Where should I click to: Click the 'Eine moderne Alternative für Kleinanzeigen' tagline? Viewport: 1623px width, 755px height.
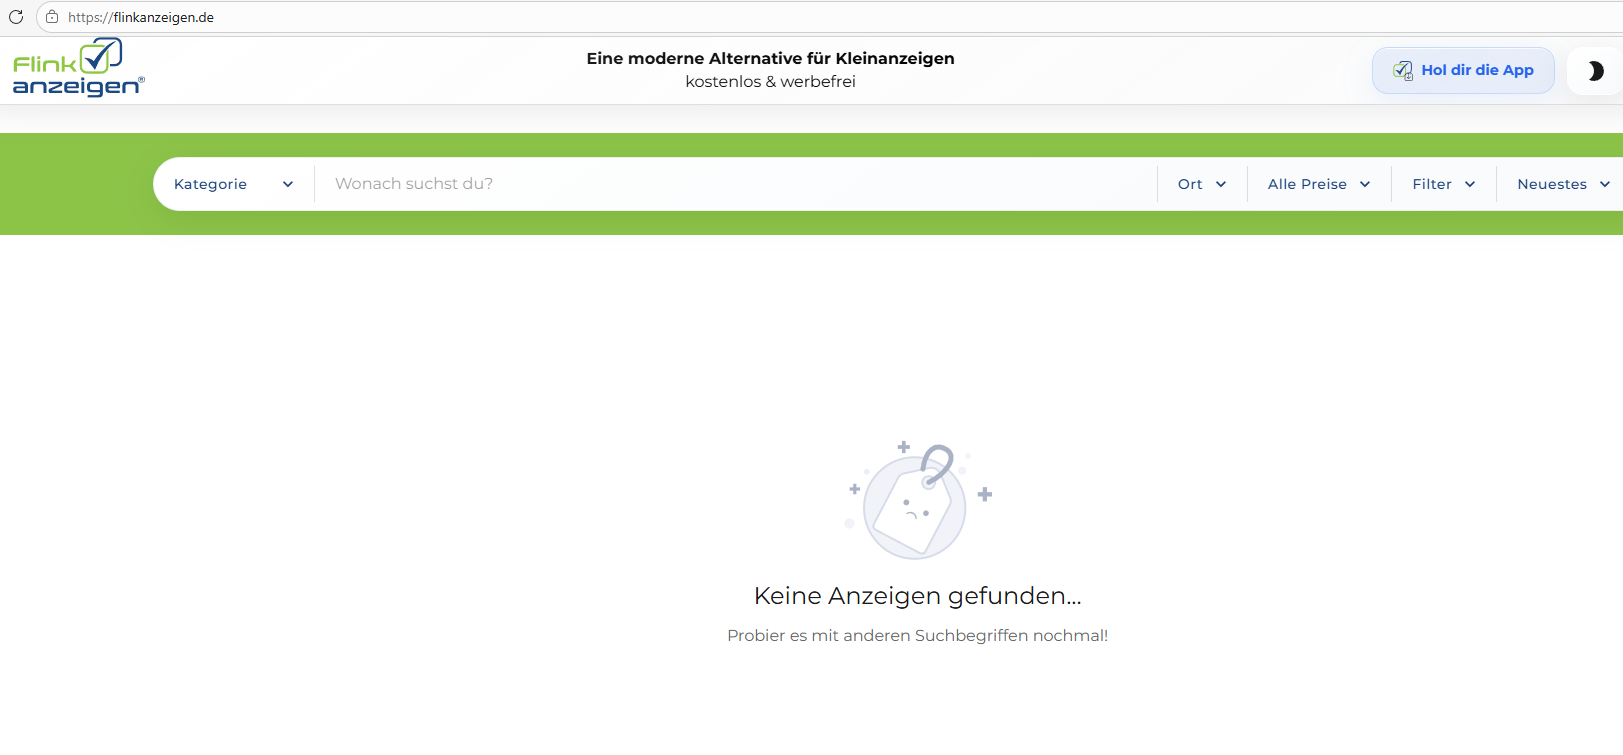click(x=770, y=58)
